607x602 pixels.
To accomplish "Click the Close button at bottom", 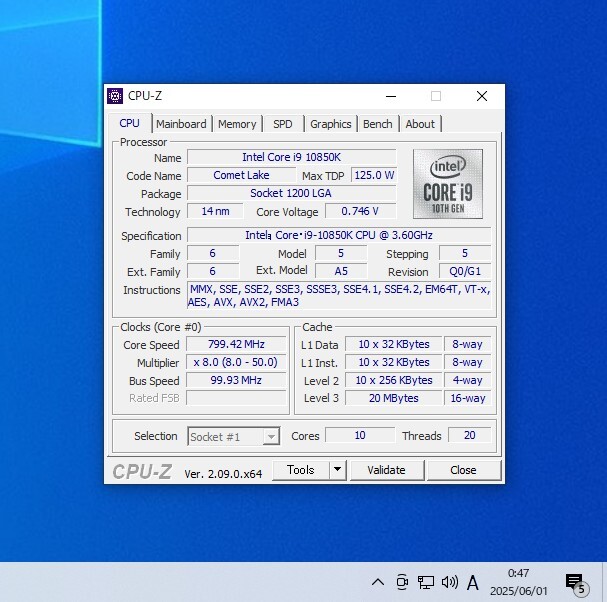I will pos(463,470).
